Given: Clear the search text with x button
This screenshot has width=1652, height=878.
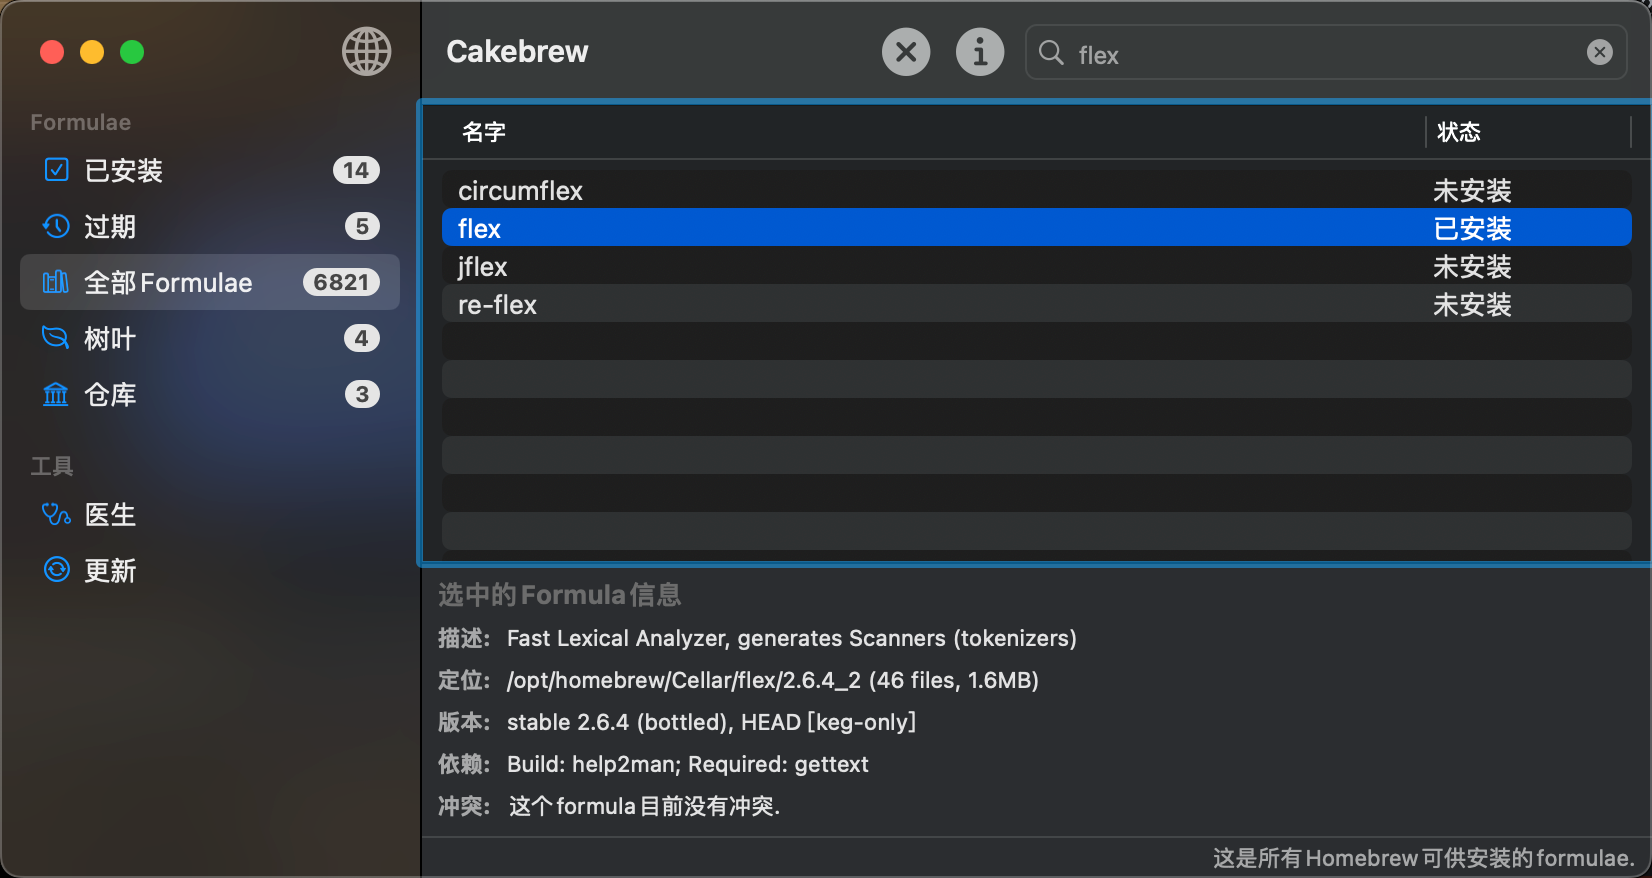Looking at the screenshot, I should click(1600, 52).
